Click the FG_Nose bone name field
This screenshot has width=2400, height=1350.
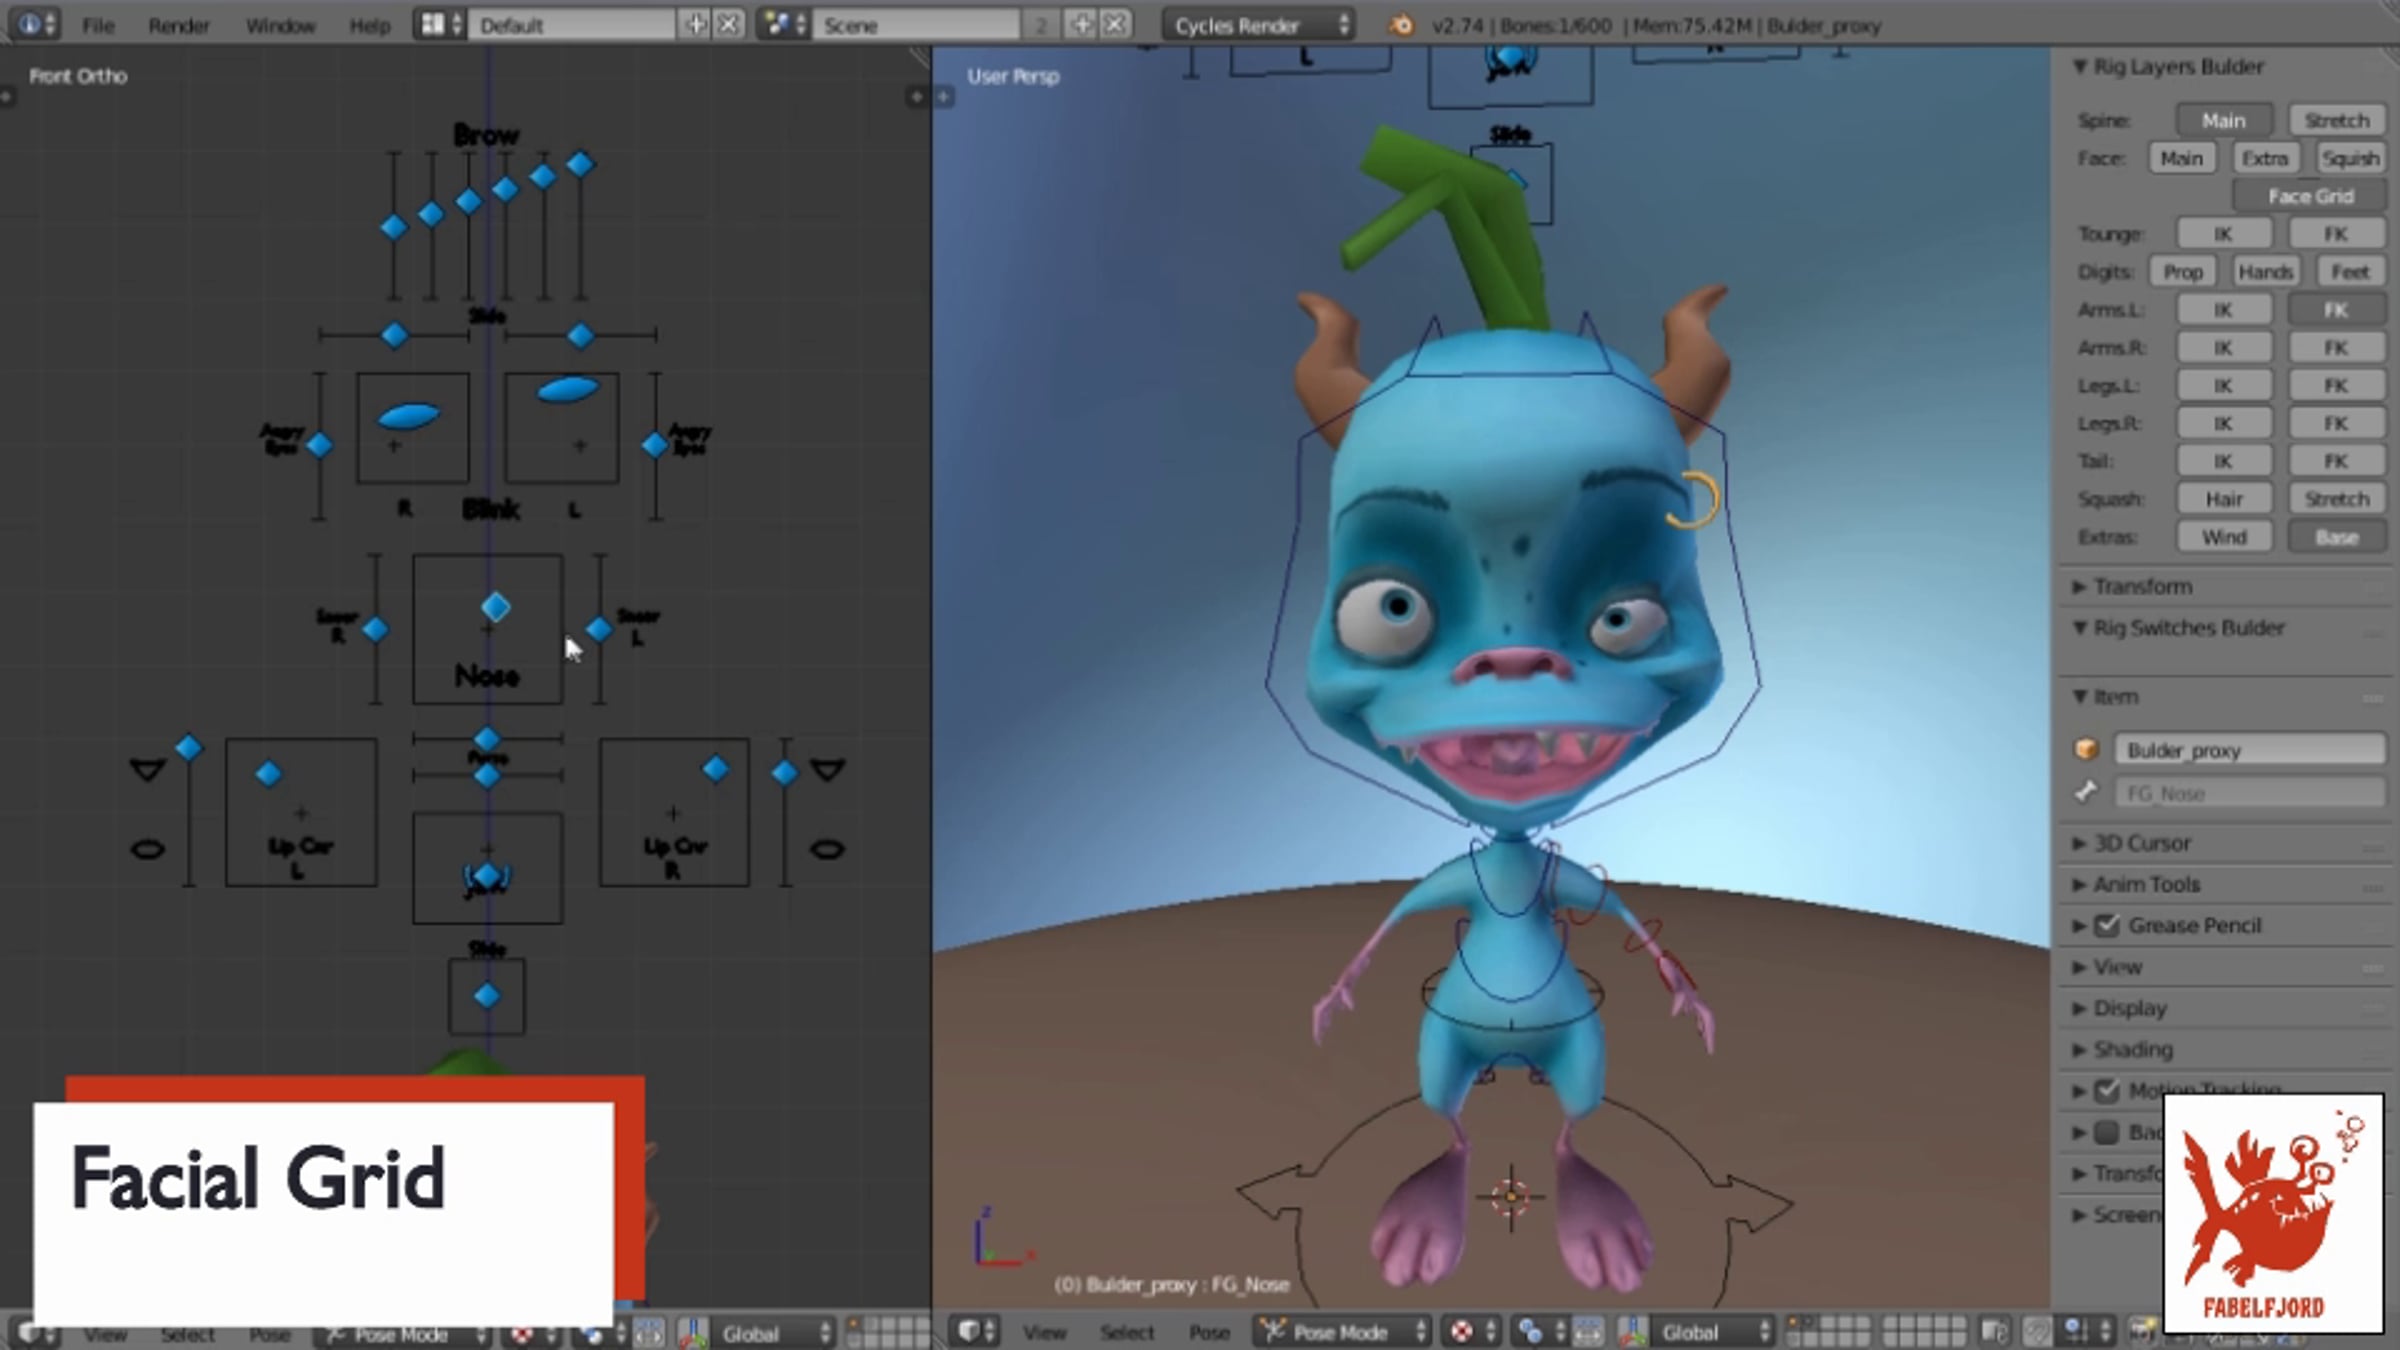(x=2249, y=792)
